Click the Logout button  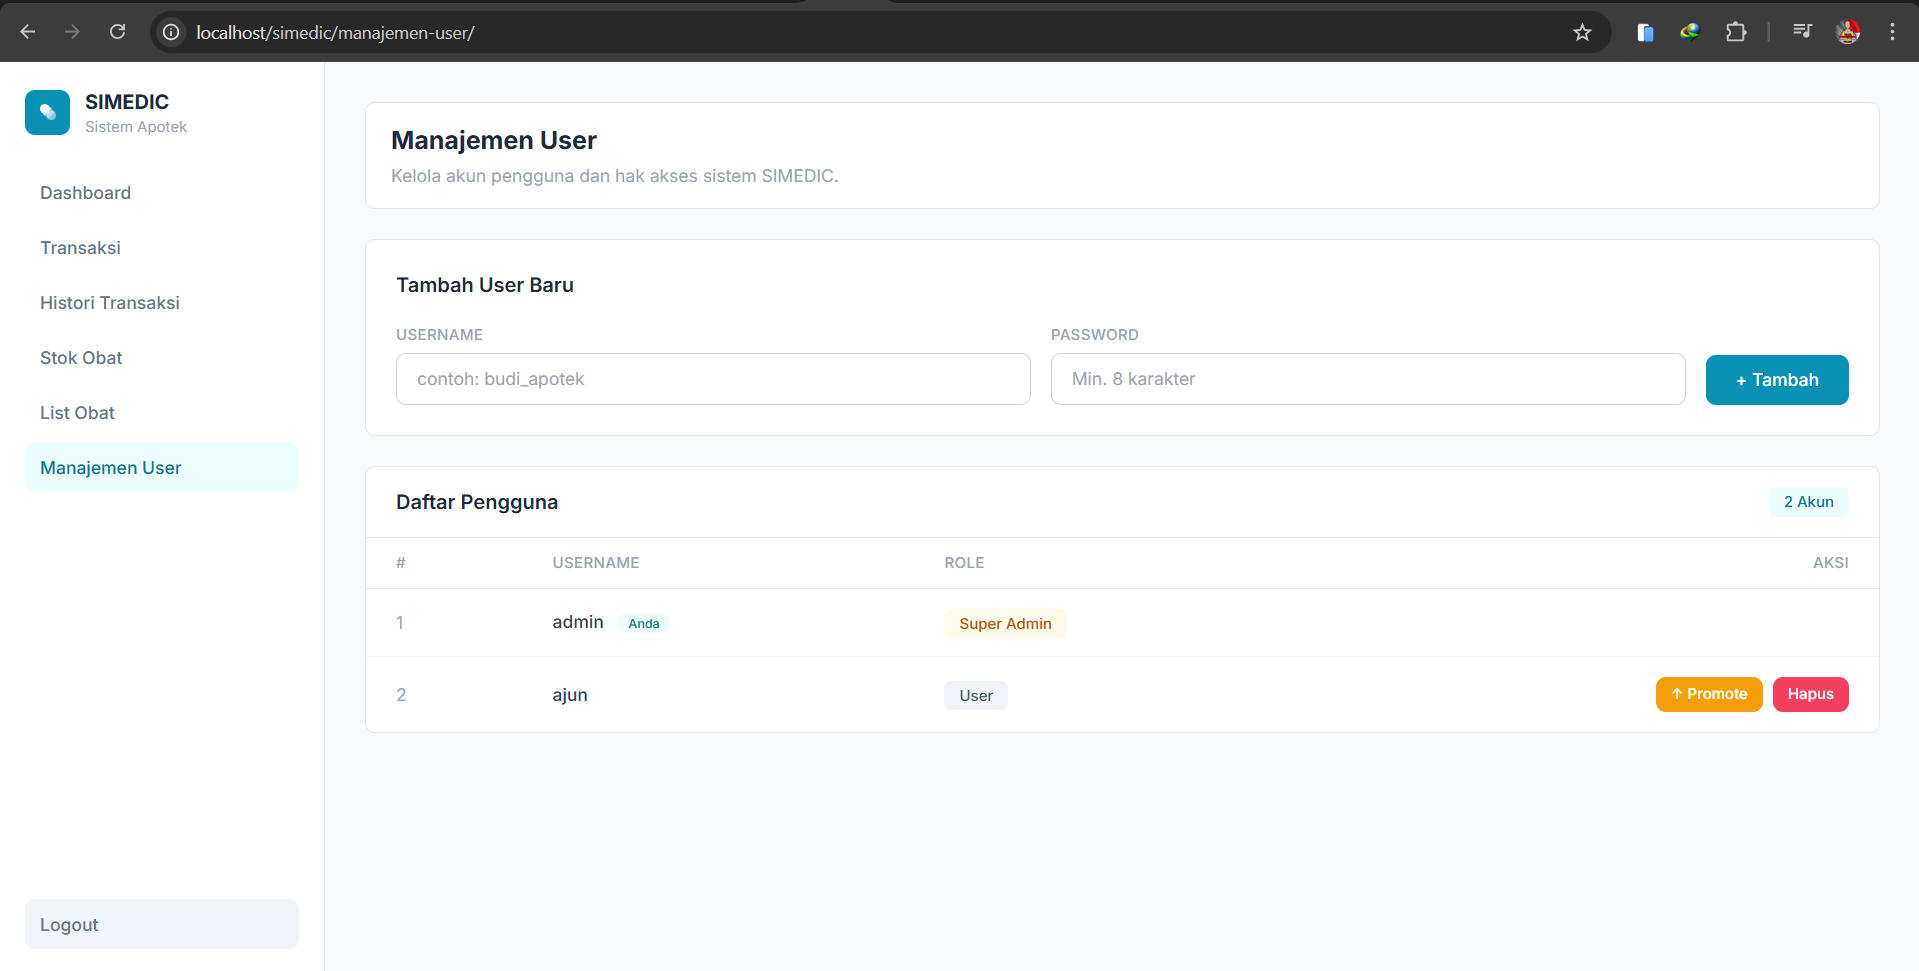(162, 924)
